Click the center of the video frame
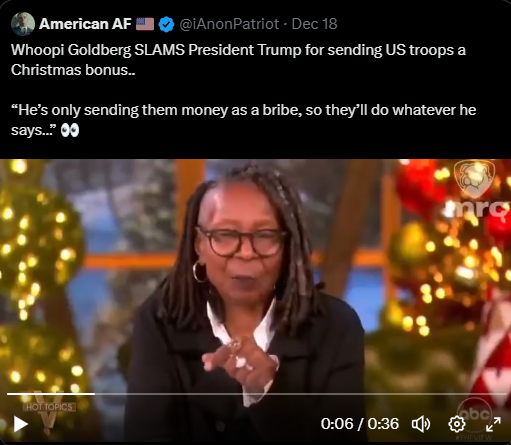The image size is (511, 445). pos(255,302)
